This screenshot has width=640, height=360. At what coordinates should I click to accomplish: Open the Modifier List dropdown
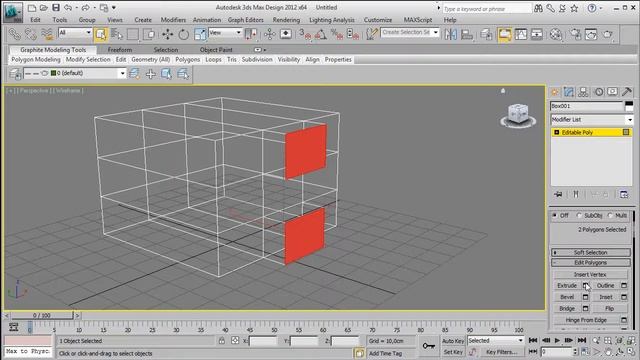click(x=591, y=120)
